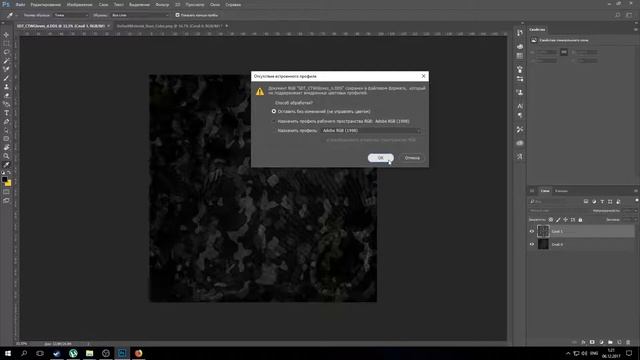Open the Paragraph panel icon

(x=520, y=116)
